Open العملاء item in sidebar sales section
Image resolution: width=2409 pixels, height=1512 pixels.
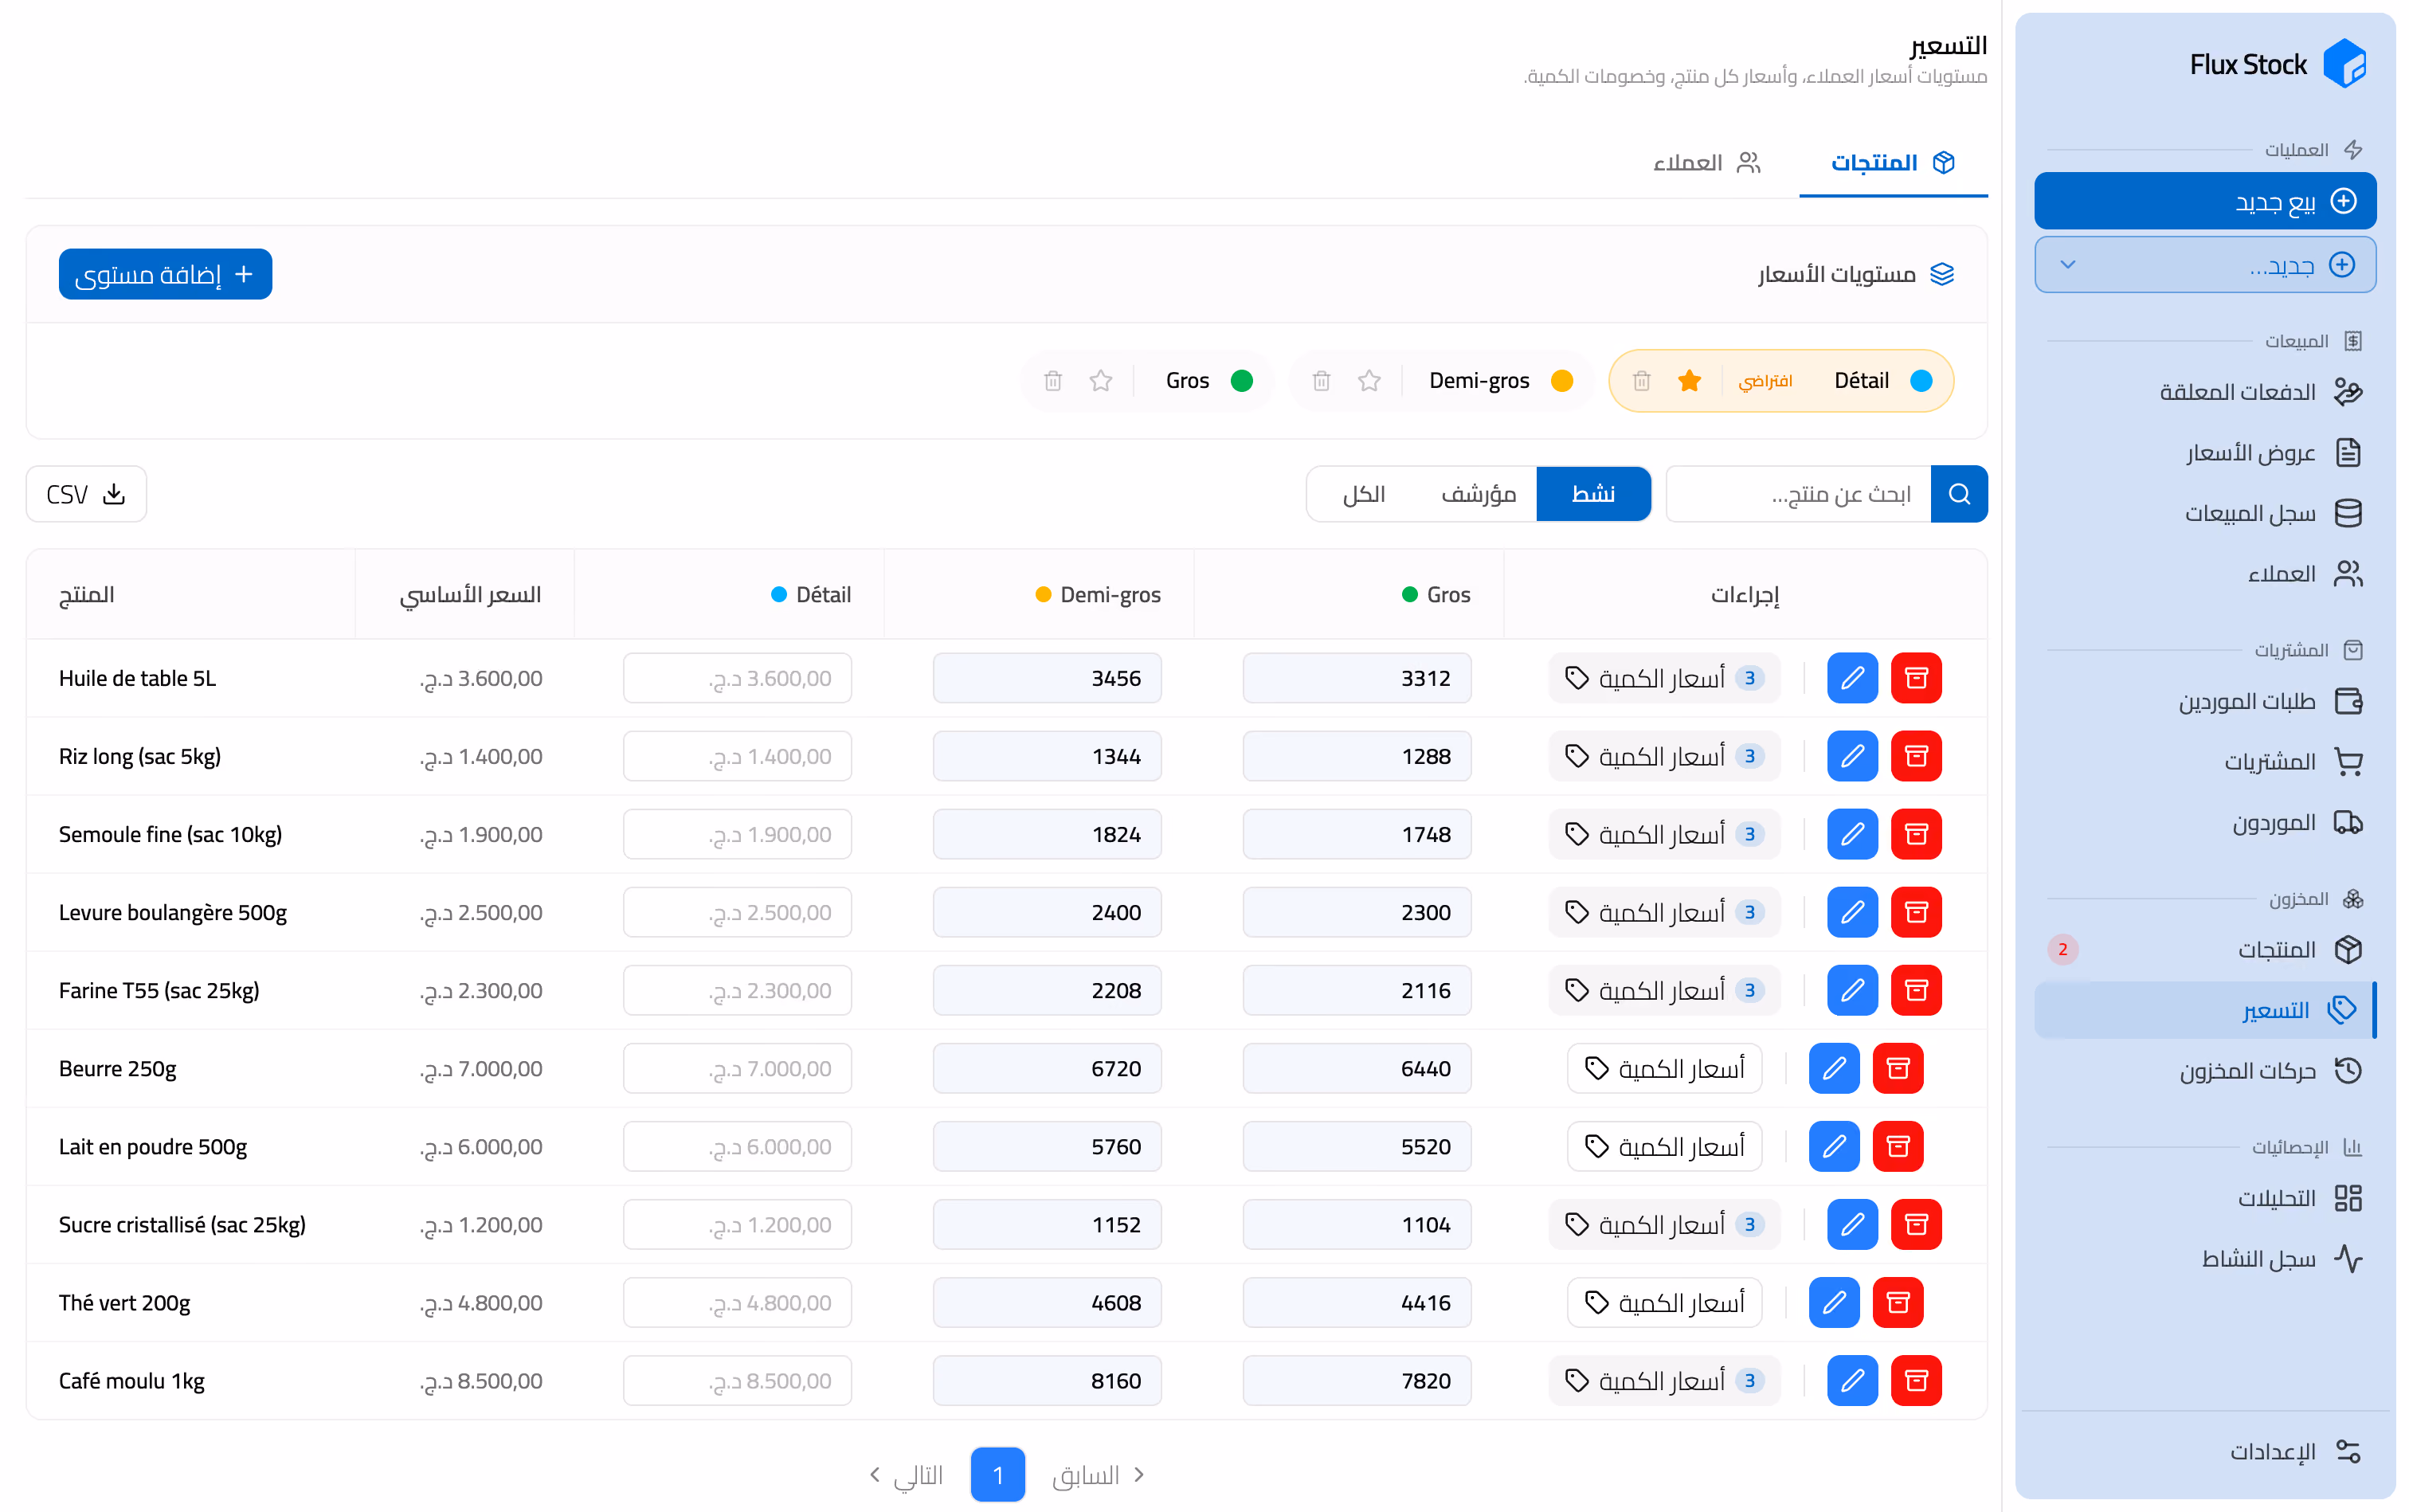click(2205, 574)
